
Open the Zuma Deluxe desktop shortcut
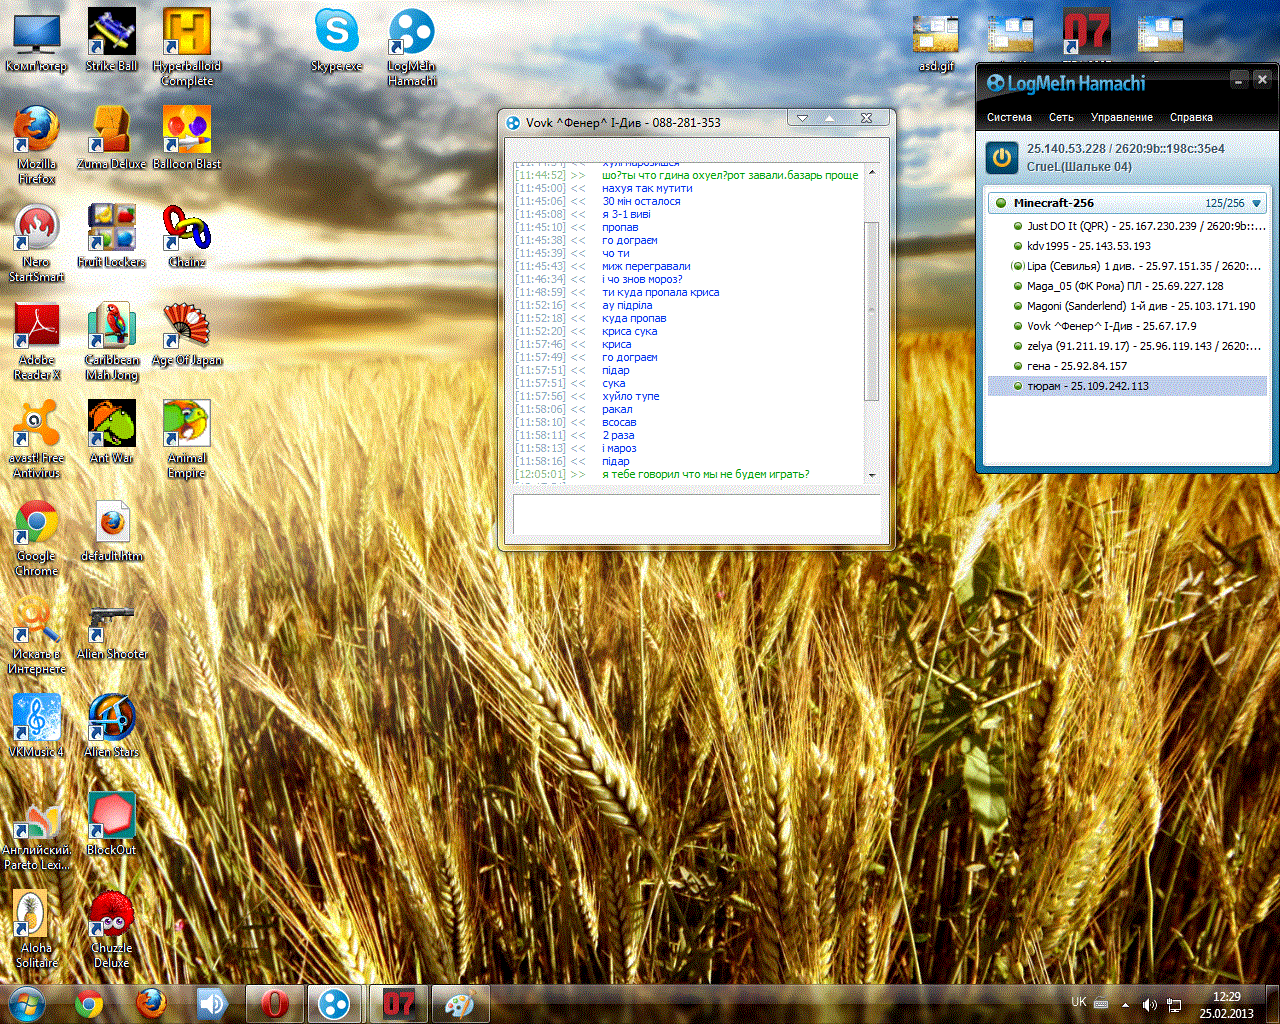point(112,140)
